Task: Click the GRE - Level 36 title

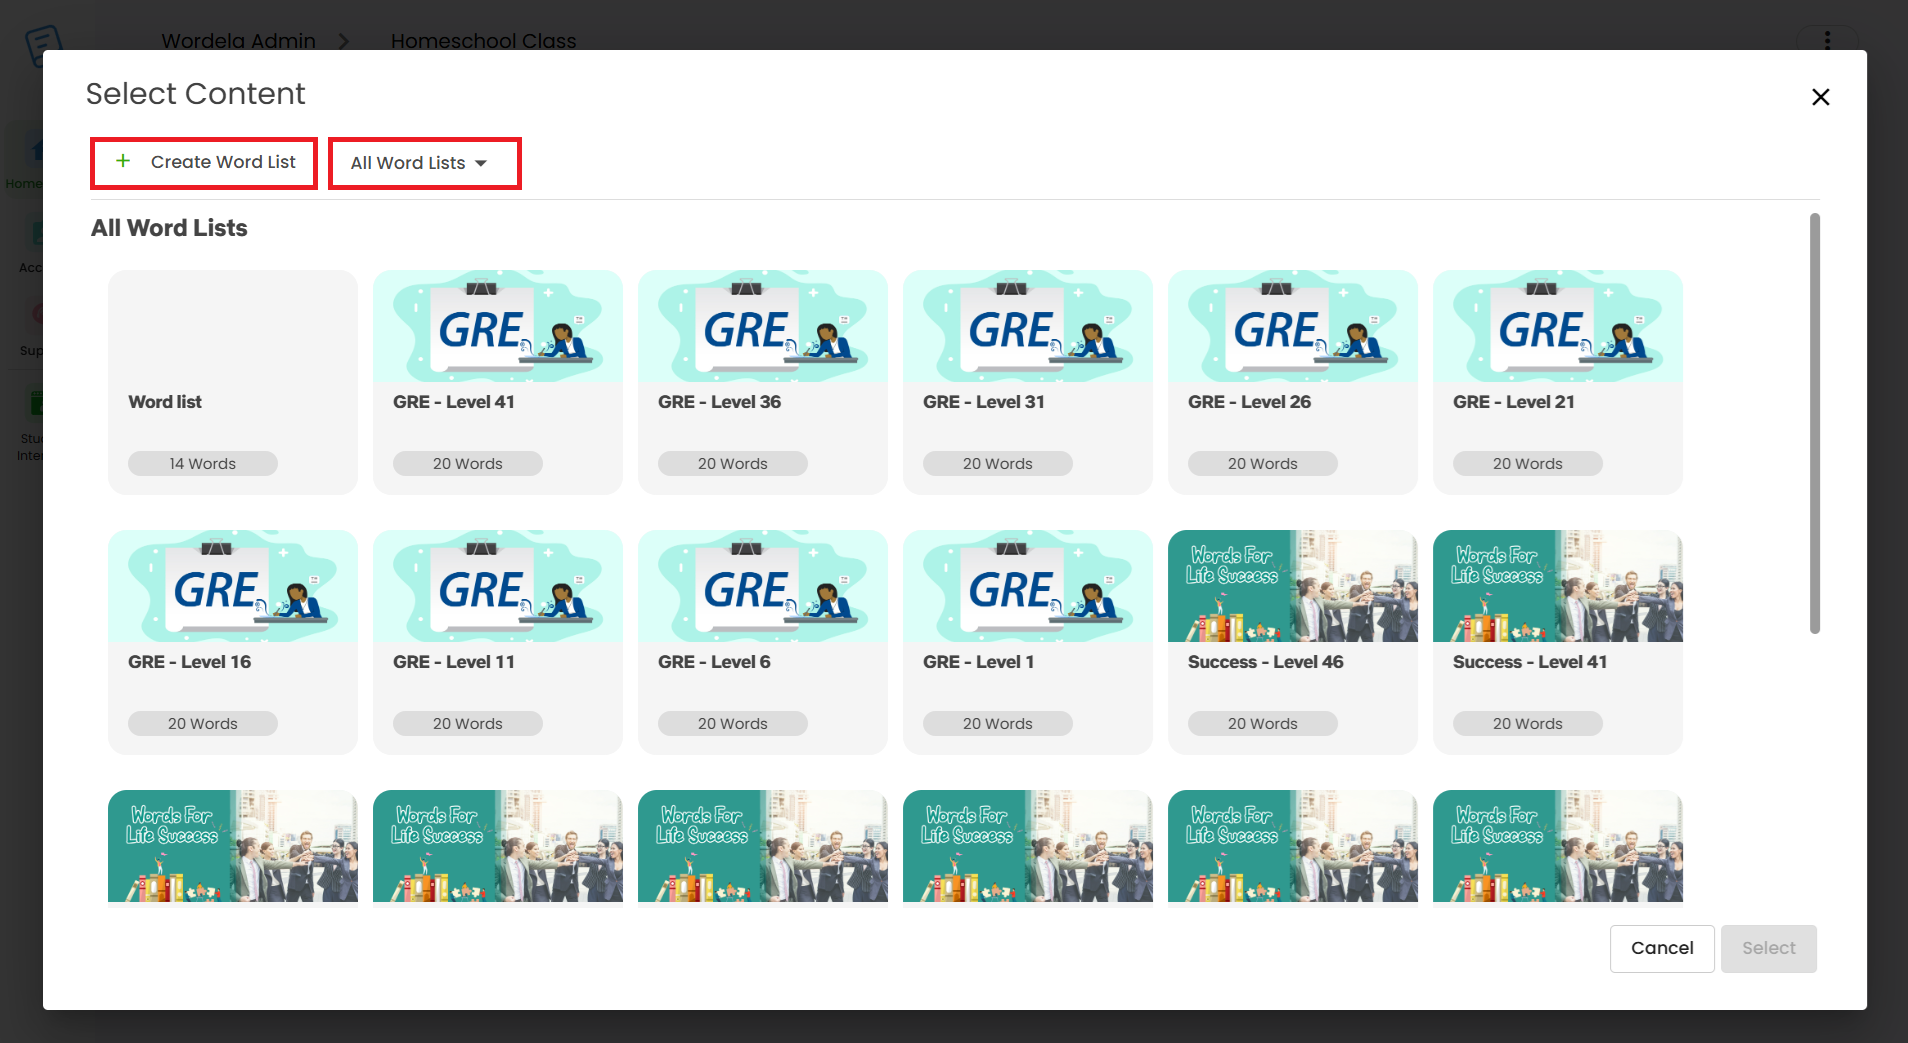Action: (x=719, y=402)
